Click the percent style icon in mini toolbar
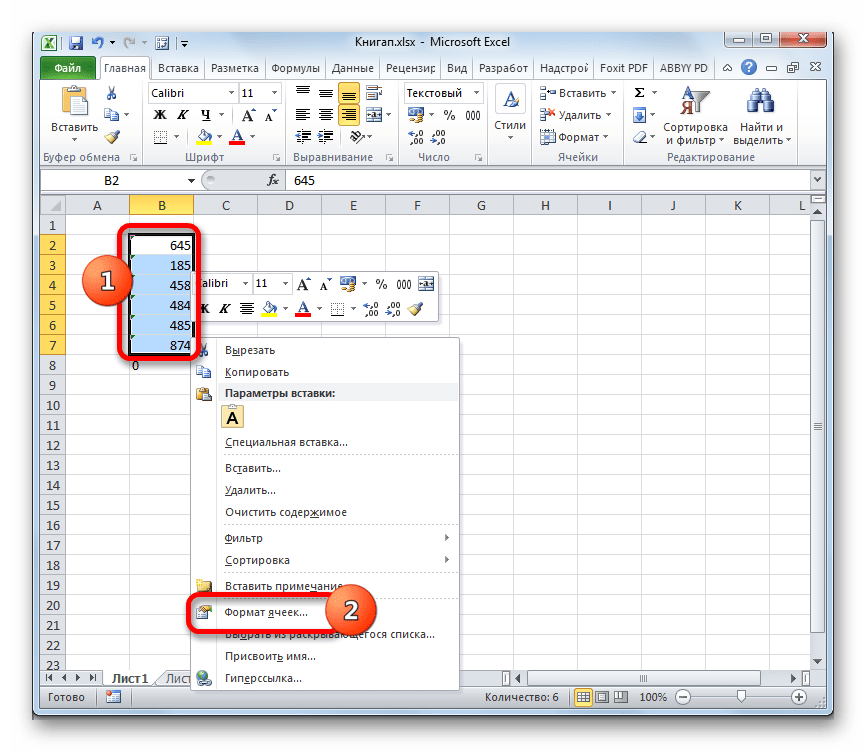This screenshot has height=752, width=866. point(380,284)
